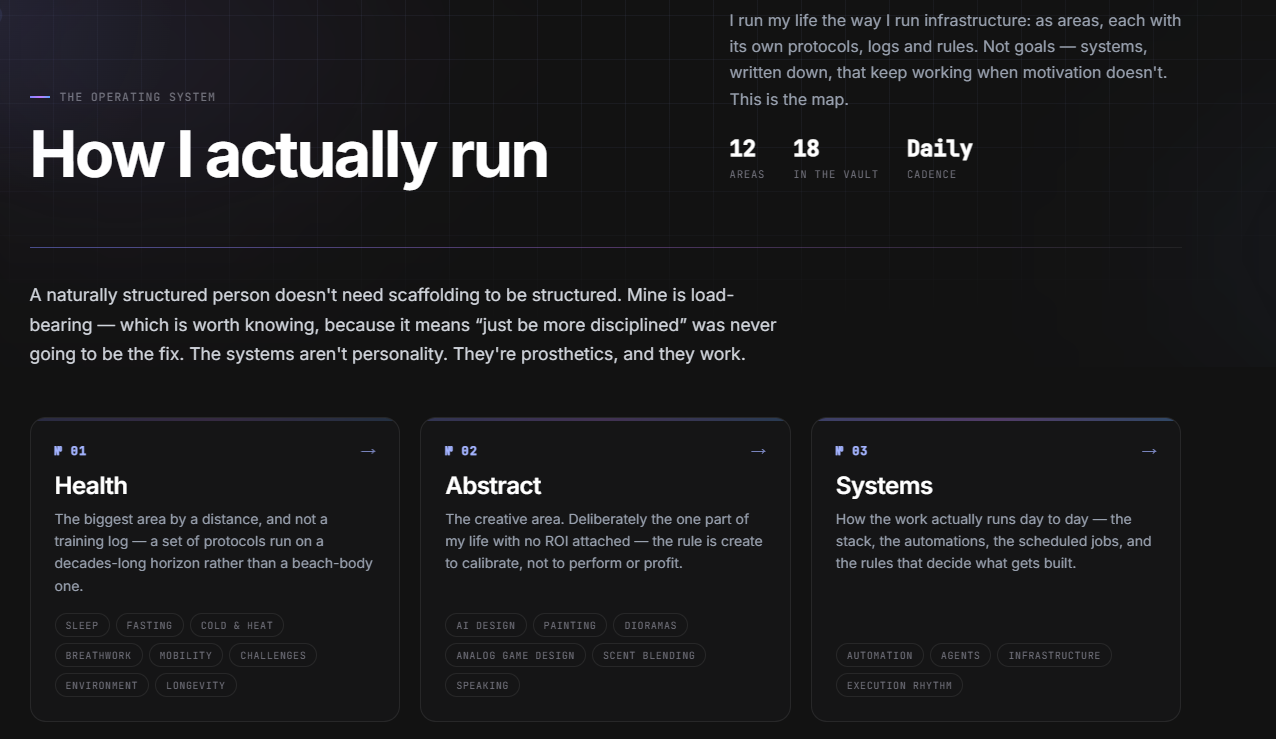Viewport: 1276px width, 739px height.
Task: Select the CHALLENGES tag
Action: pos(273,655)
